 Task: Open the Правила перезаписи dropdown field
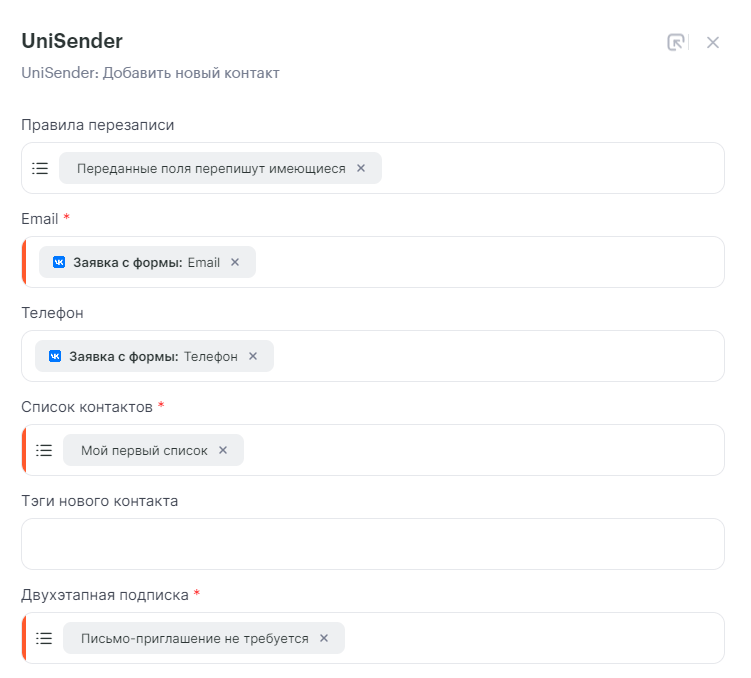pos(373,168)
